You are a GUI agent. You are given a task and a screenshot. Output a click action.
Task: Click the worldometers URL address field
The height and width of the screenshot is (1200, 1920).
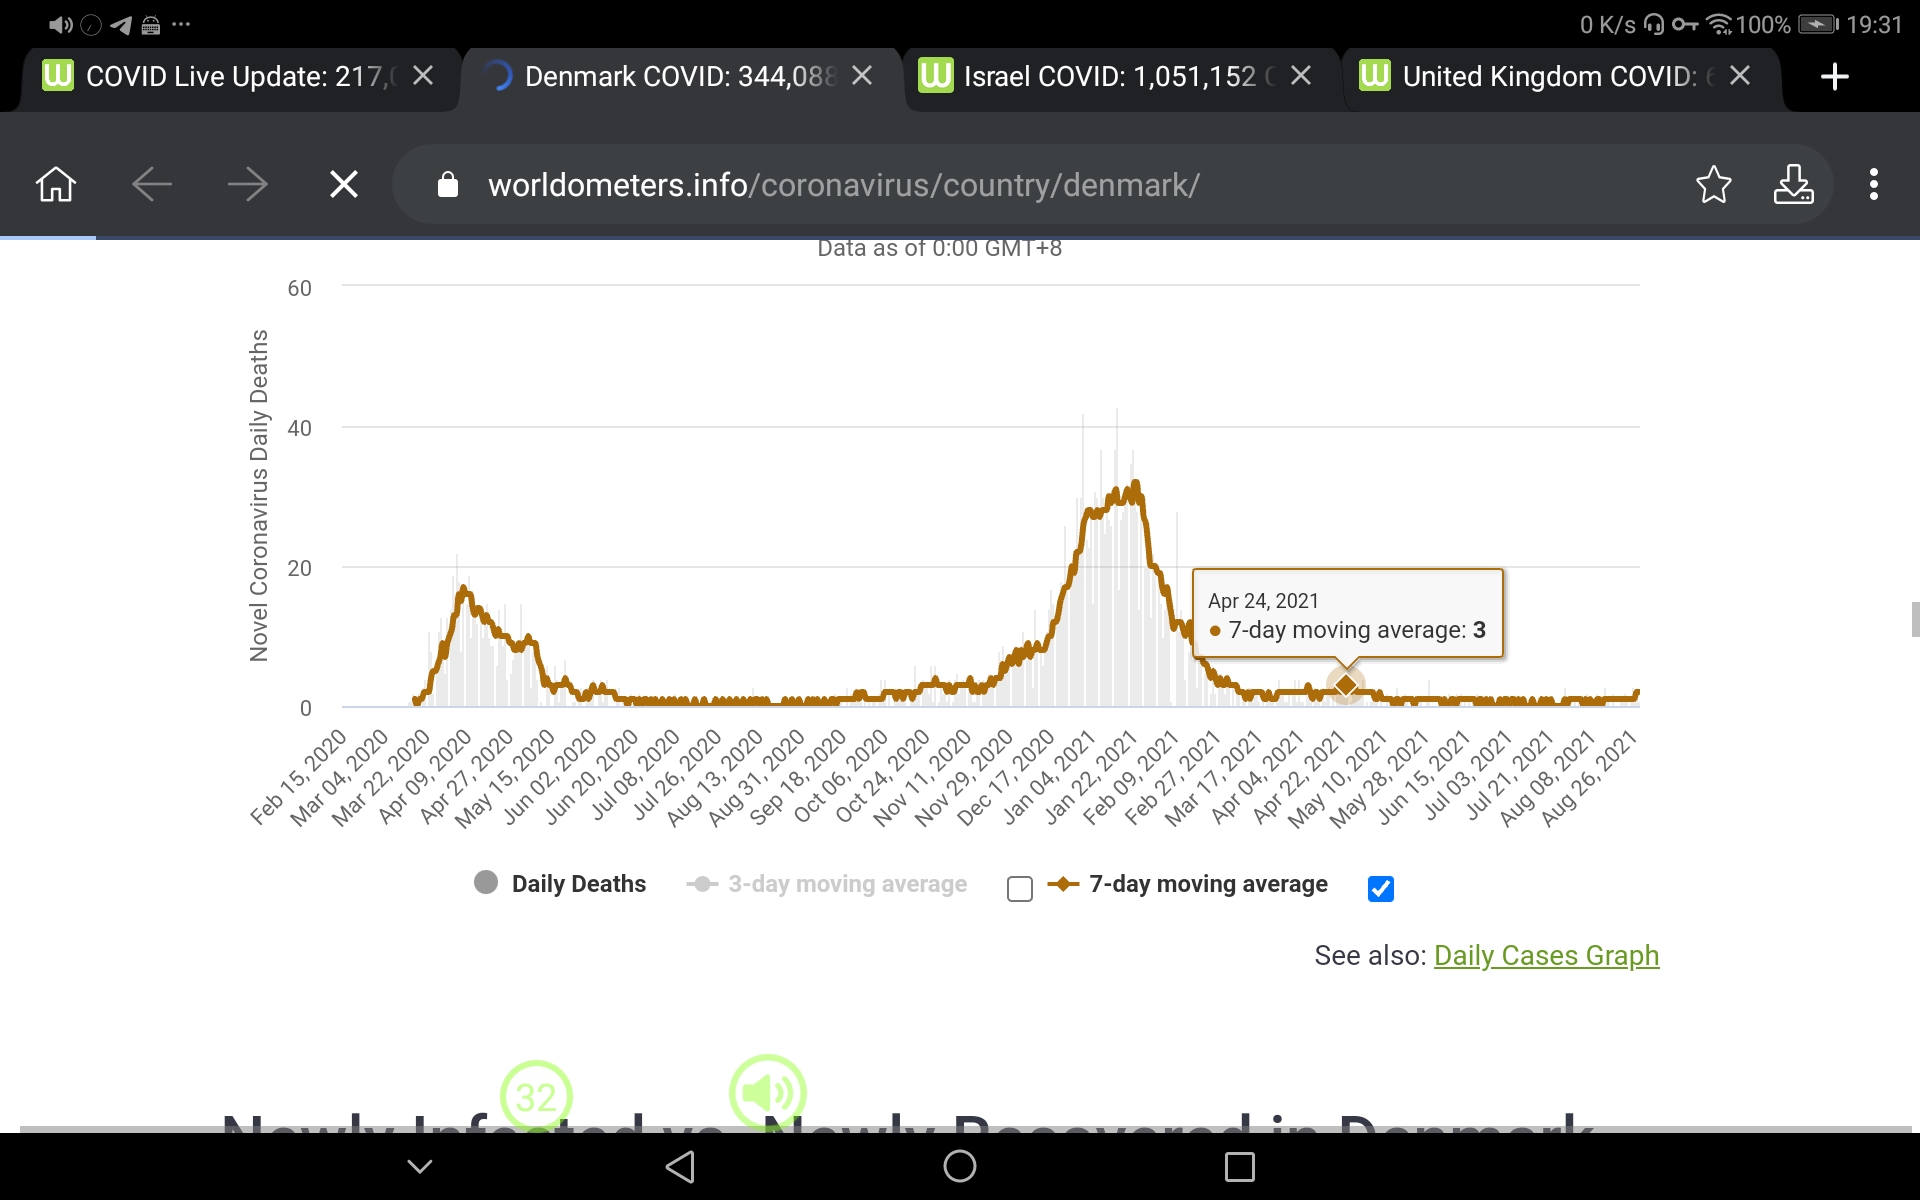[842, 185]
